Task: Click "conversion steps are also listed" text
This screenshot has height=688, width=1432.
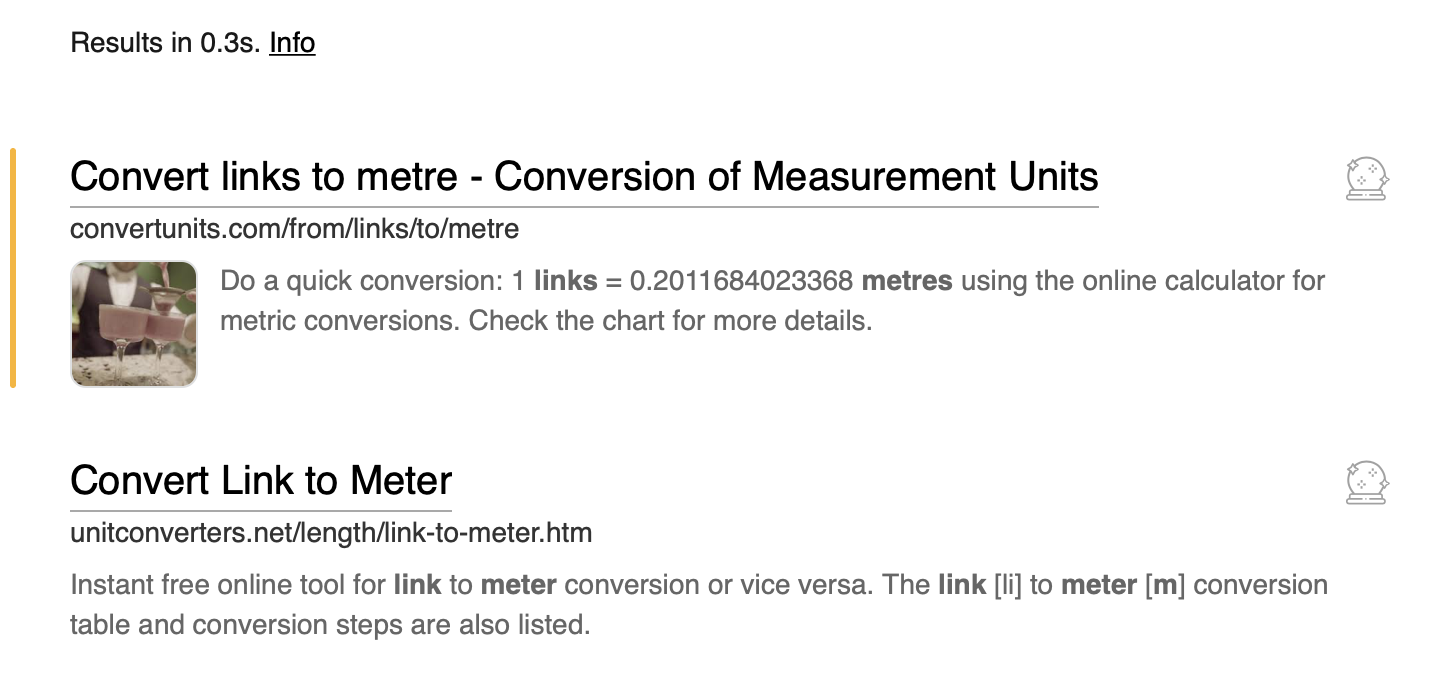Action: point(419,626)
